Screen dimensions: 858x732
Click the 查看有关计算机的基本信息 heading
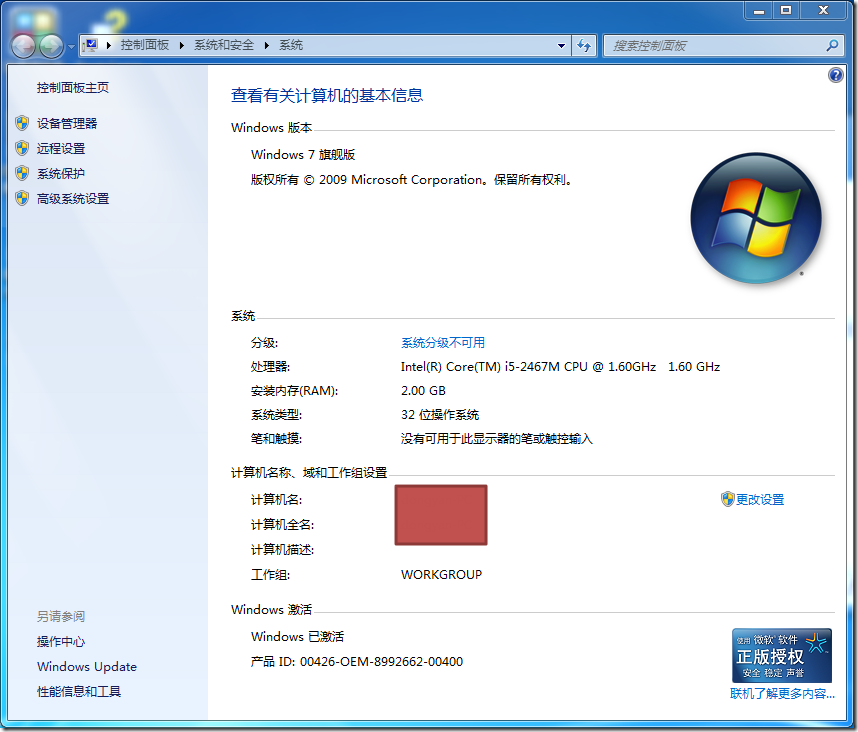(x=327, y=96)
